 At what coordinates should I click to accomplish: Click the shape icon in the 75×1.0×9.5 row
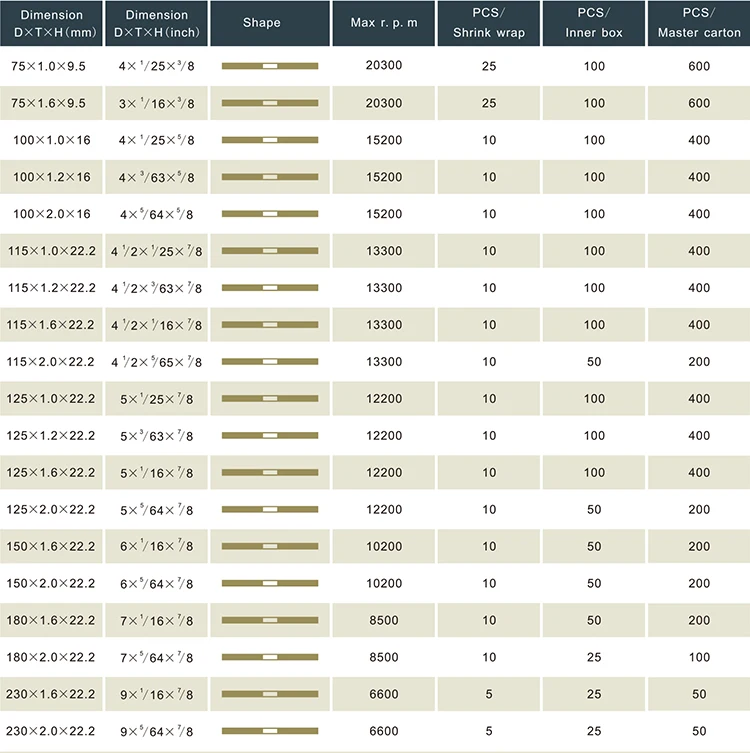269,66
